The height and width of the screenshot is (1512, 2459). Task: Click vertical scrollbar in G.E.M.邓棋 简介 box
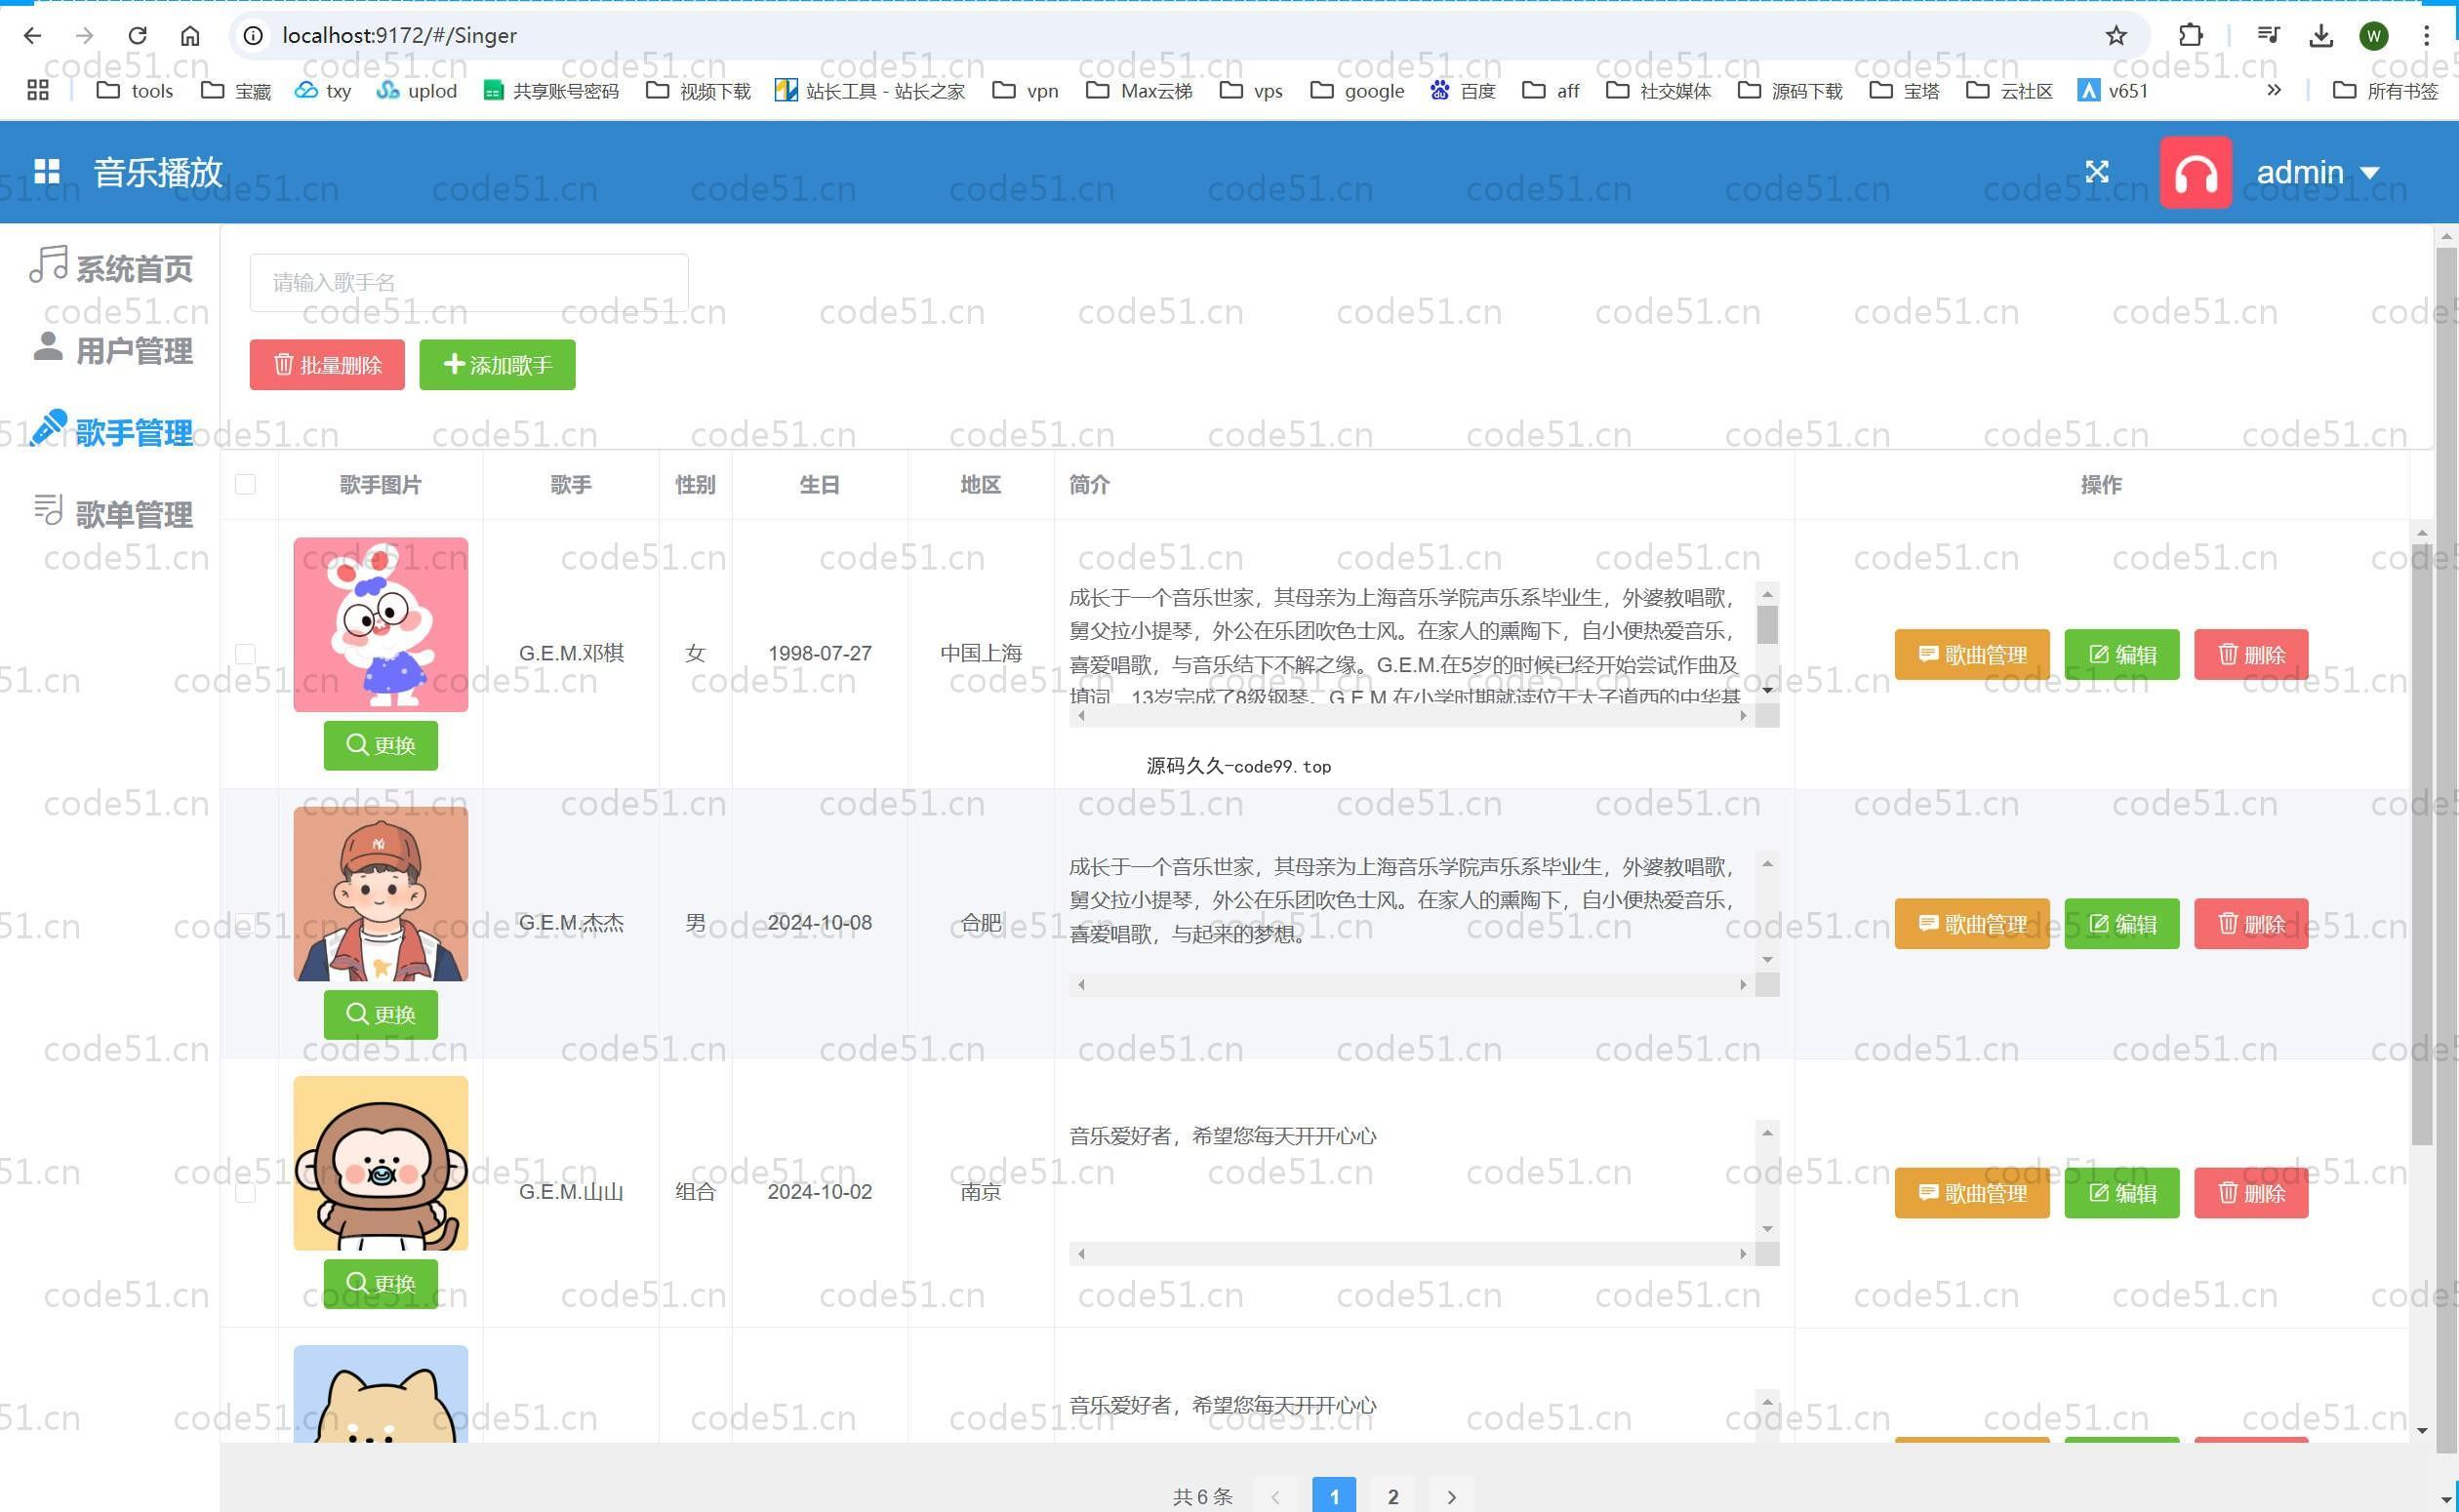[1767, 642]
